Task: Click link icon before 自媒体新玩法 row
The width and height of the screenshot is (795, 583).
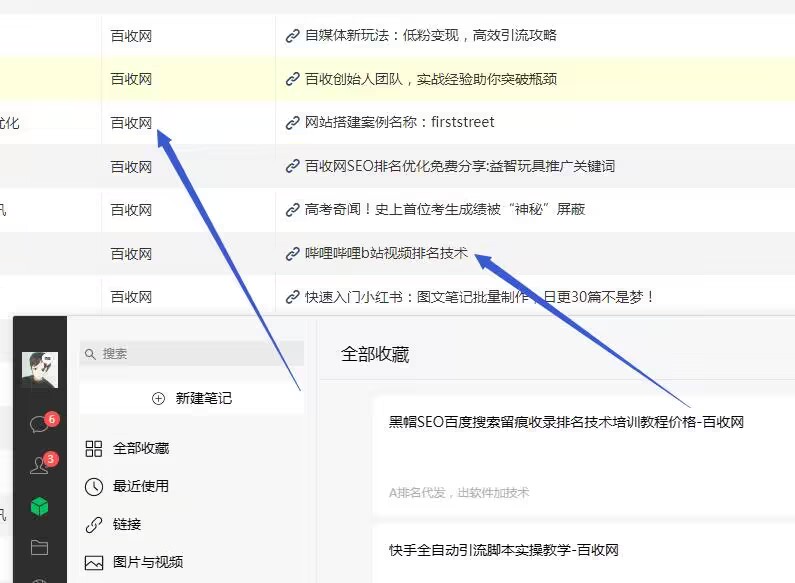Action: coord(293,36)
